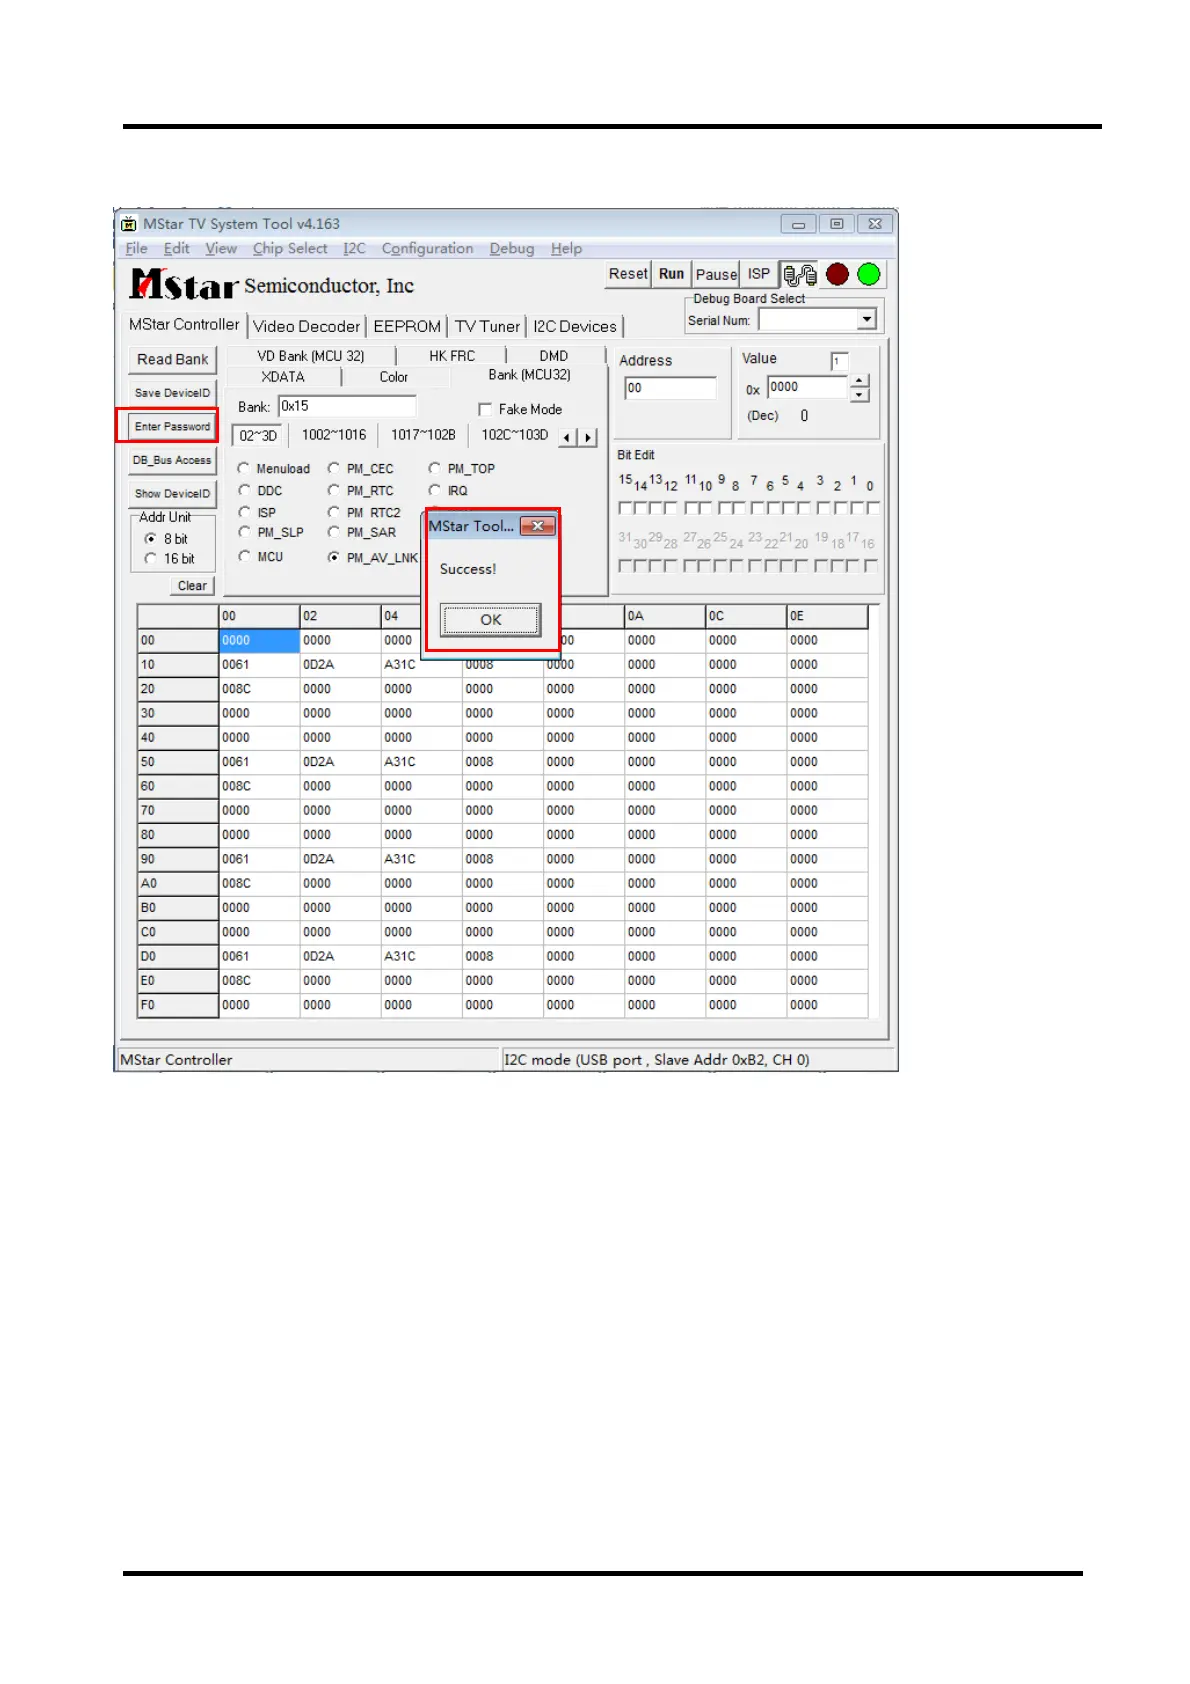Click the Read Bank button
This screenshot has height=1684, width=1190.
coord(173,360)
